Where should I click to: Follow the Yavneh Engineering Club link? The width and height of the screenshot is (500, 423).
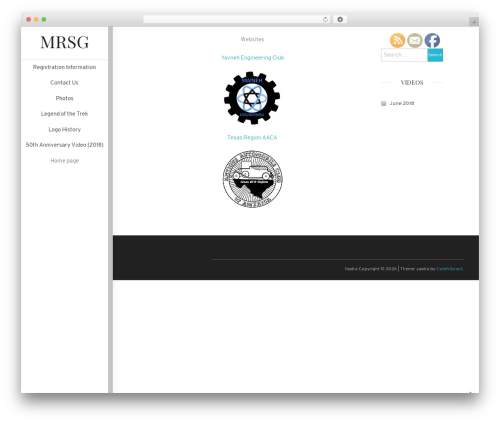[x=252, y=58]
